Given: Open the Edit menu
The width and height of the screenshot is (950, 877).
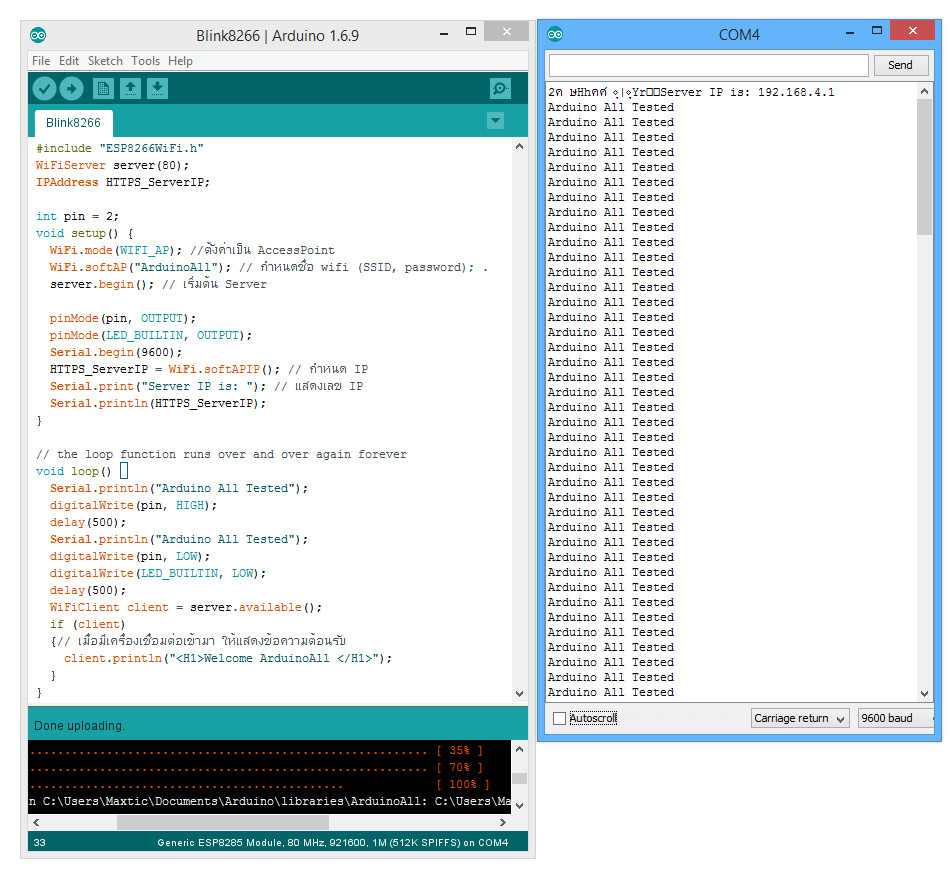Looking at the screenshot, I should click(x=68, y=61).
